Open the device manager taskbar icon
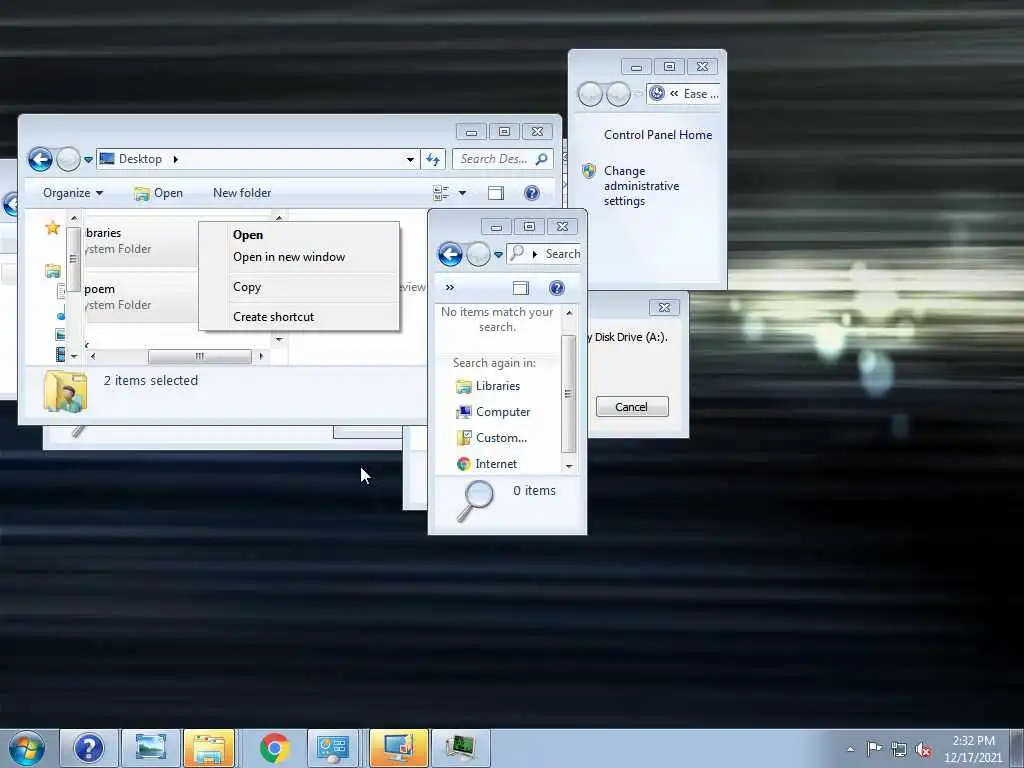The height and width of the screenshot is (768, 1024). 460,748
